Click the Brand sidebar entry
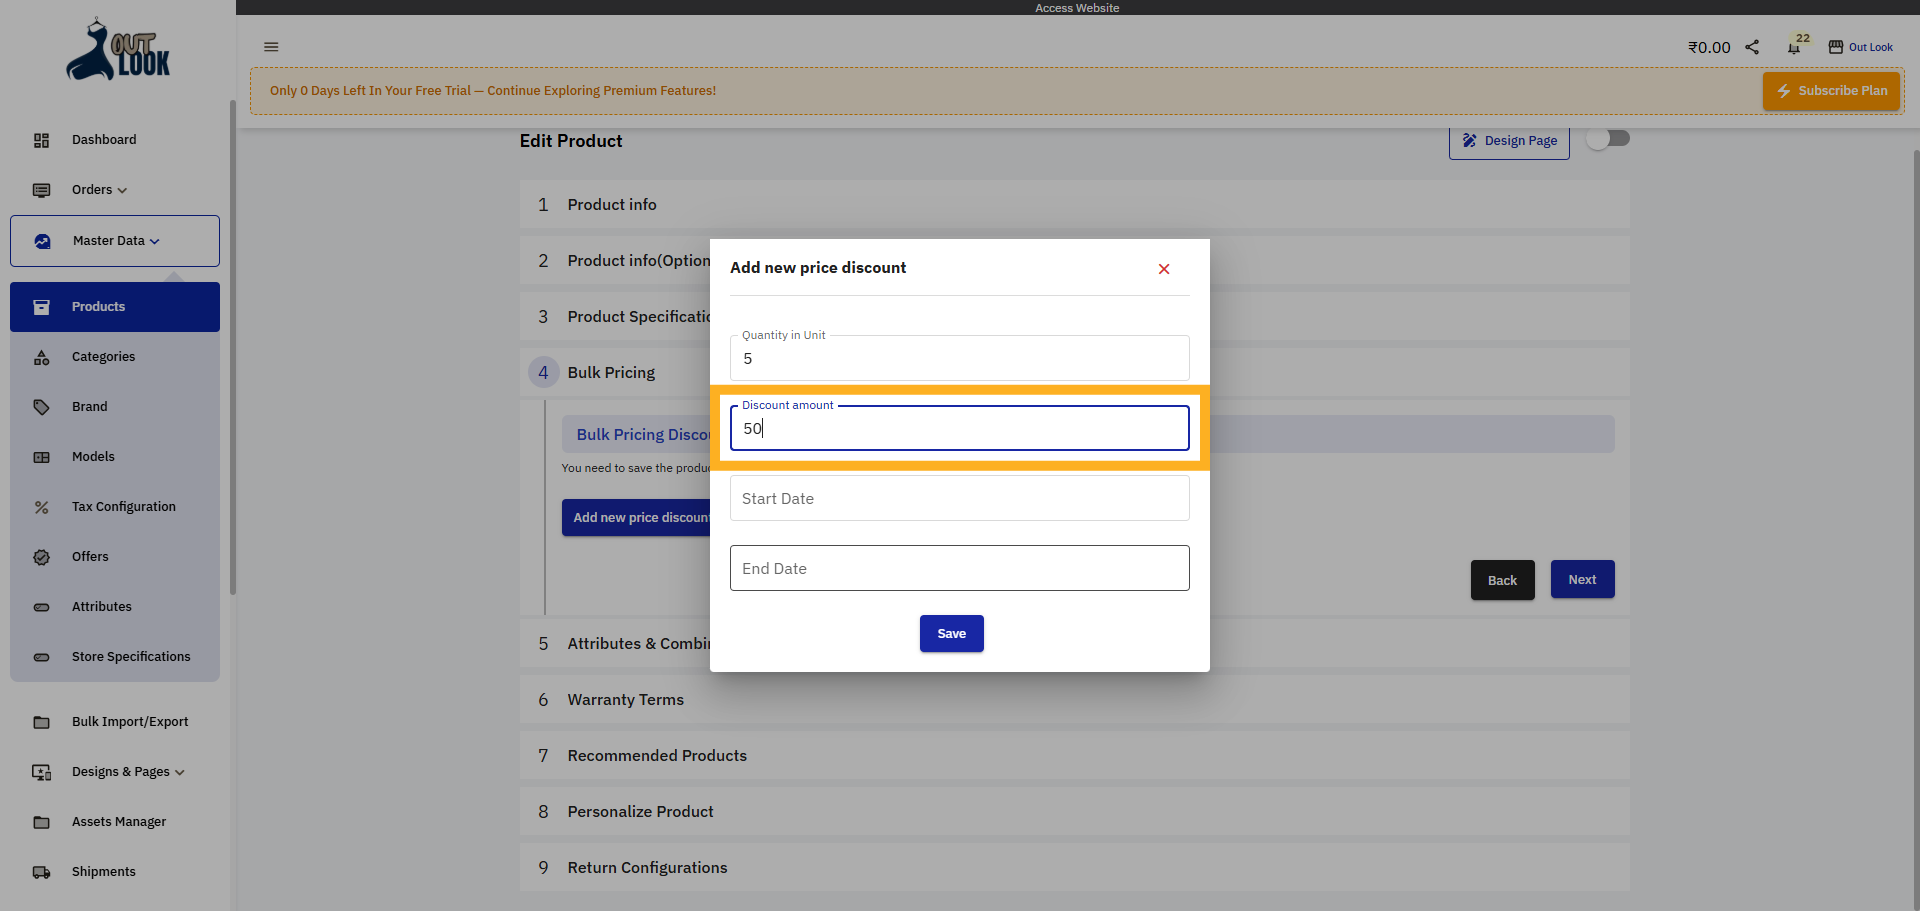 click(x=89, y=406)
